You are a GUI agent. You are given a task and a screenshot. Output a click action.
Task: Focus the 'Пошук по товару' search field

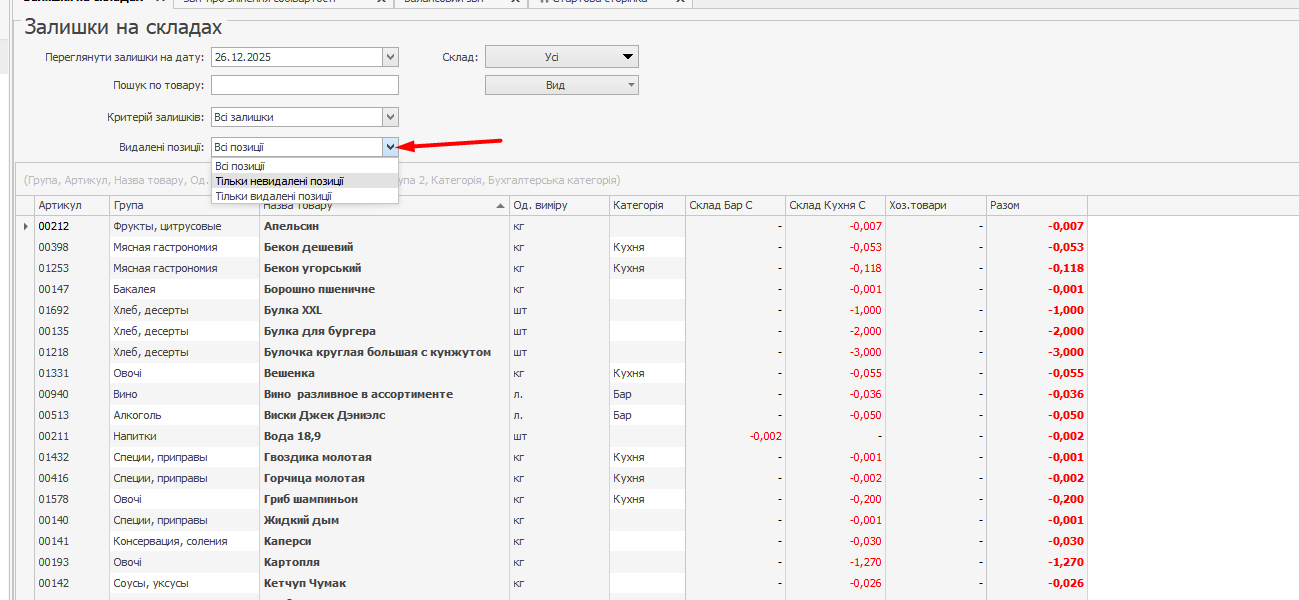[x=304, y=85]
